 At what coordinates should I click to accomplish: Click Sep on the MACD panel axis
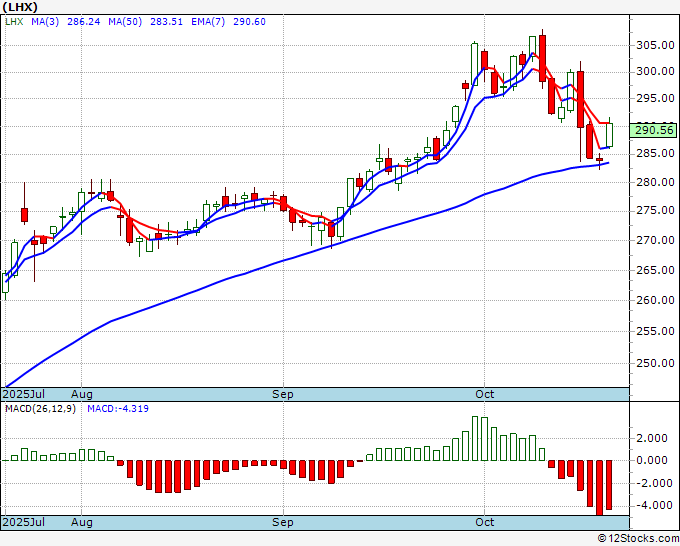click(x=283, y=522)
